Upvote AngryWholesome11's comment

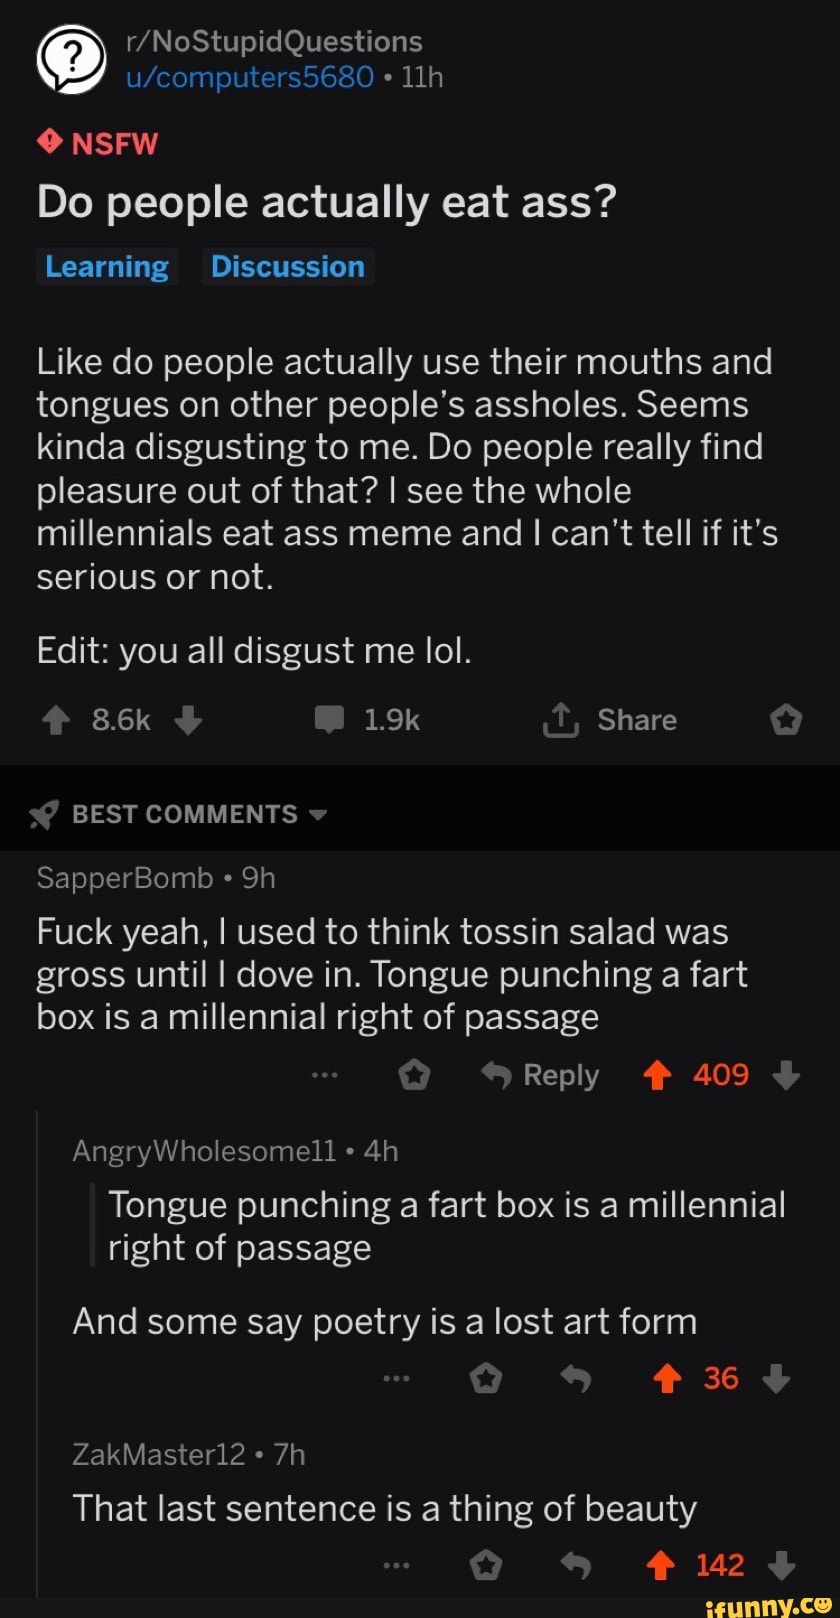(667, 1379)
